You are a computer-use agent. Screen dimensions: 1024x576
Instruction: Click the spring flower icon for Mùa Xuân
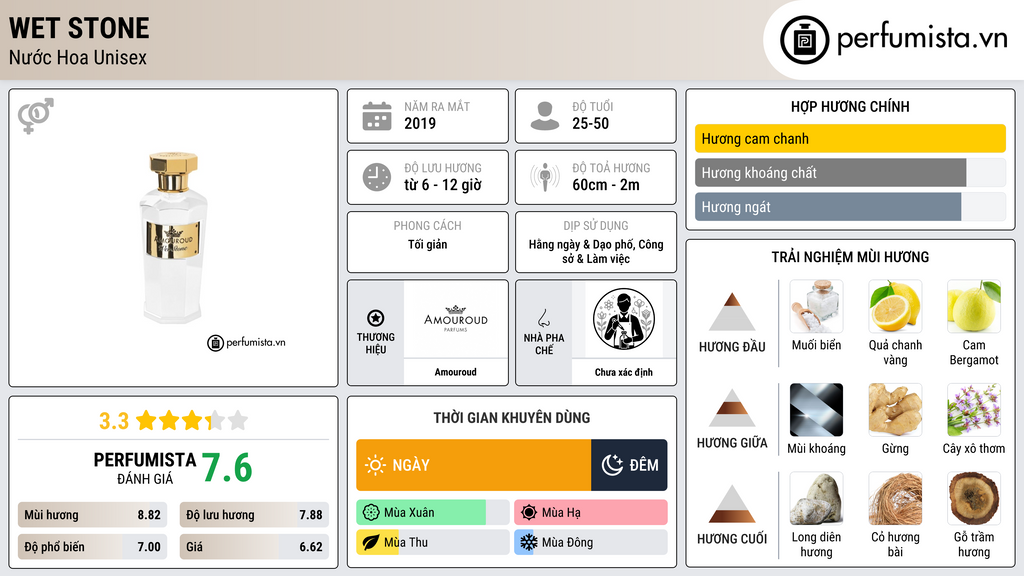click(371, 512)
